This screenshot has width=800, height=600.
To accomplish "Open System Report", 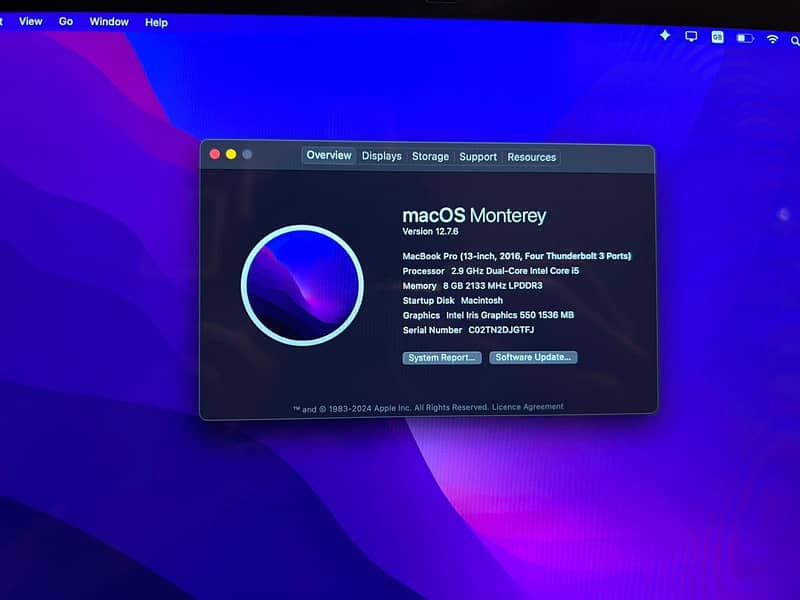I will [x=442, y=358].
